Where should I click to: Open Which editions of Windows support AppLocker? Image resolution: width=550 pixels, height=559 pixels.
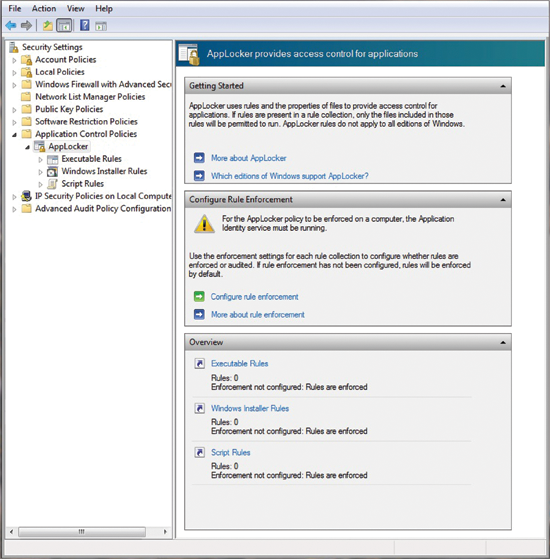(x=289, y=176)
